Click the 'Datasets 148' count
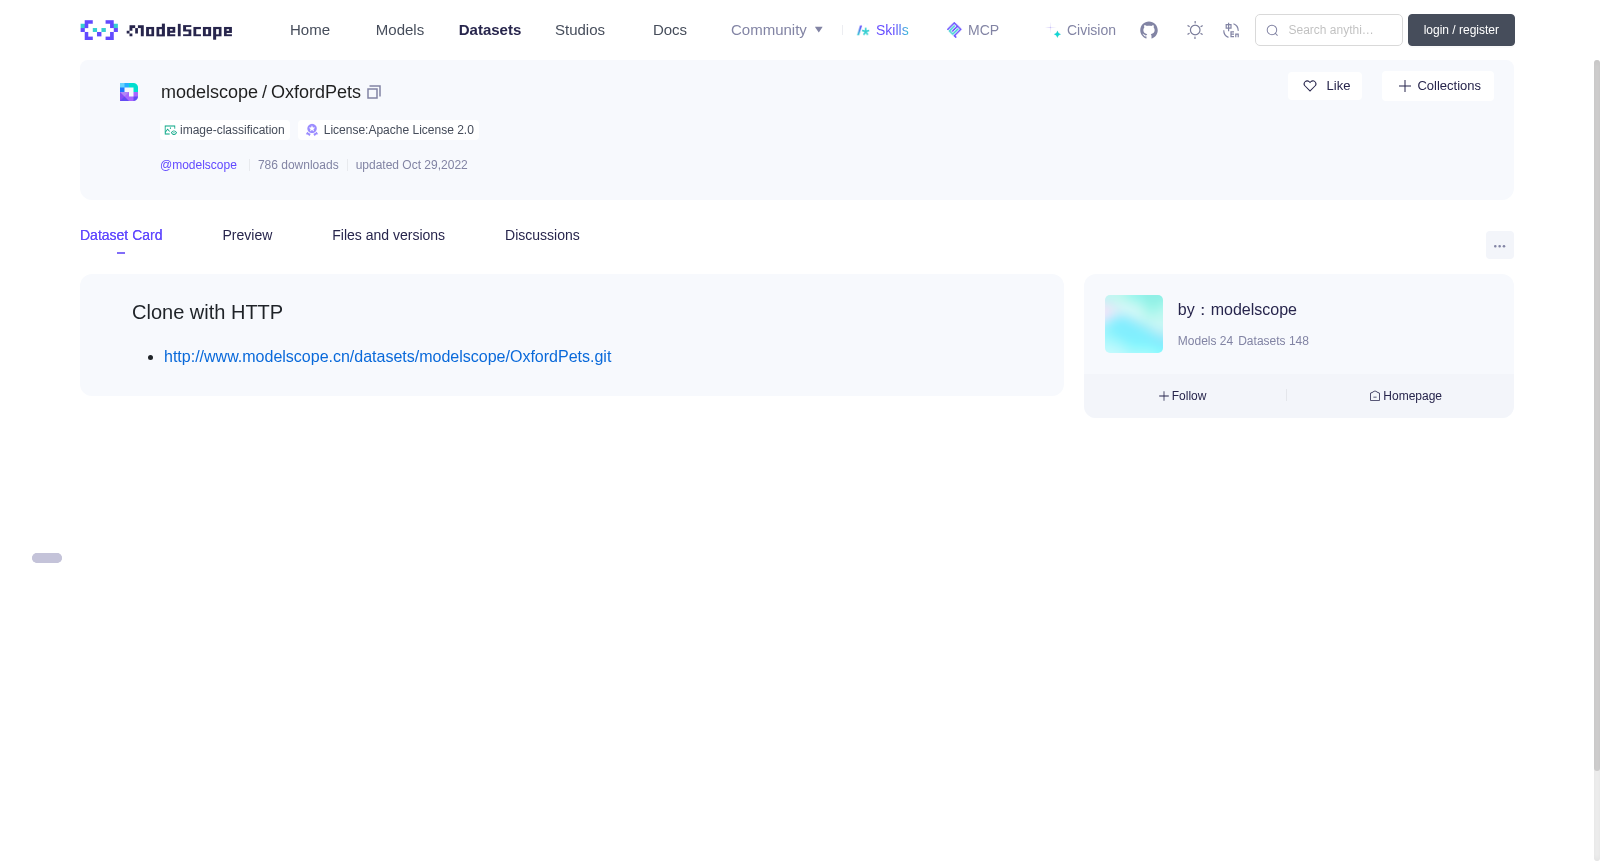 pyautogui.click(x=1273, y=341)
